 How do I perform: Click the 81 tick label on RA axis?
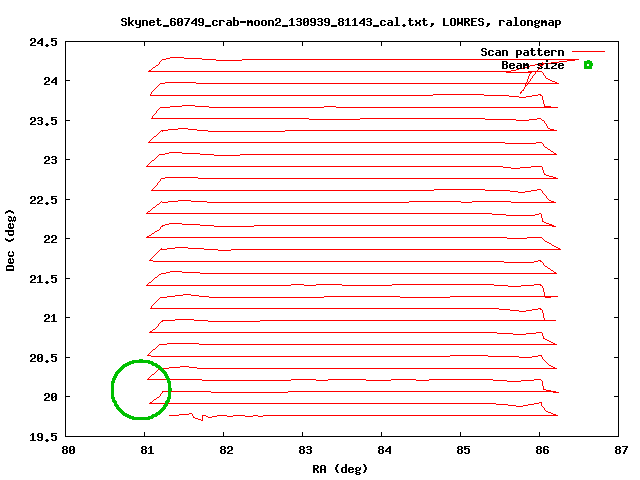(x=147, y=450)
